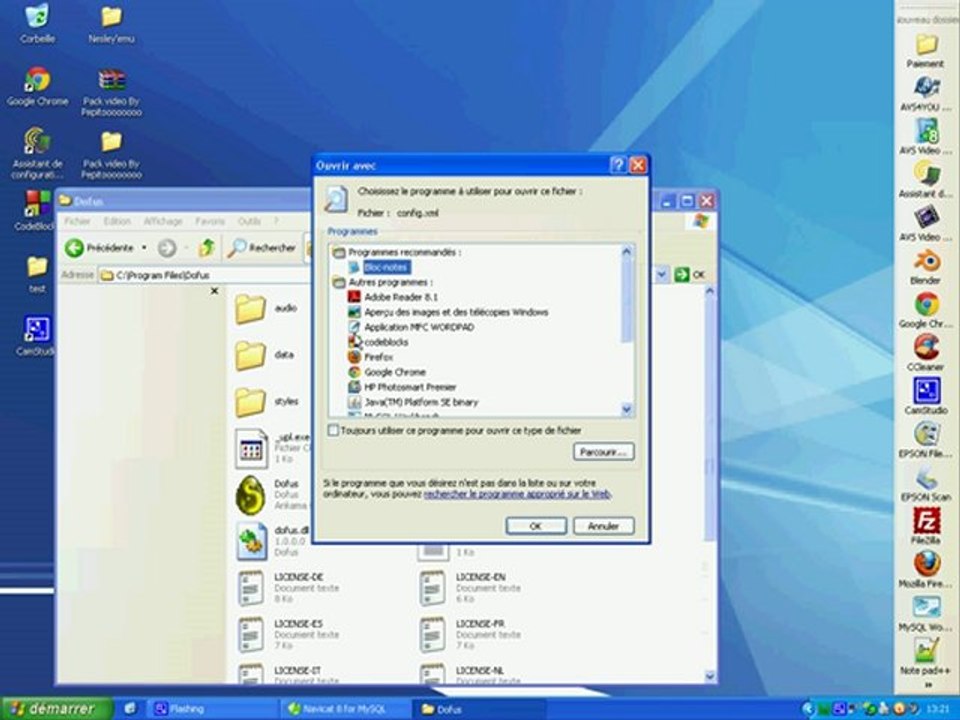This screenshot has height=720, width=960.
Task: Pick Application MFC WORDPAD from the list
Action: pos(419,327)
